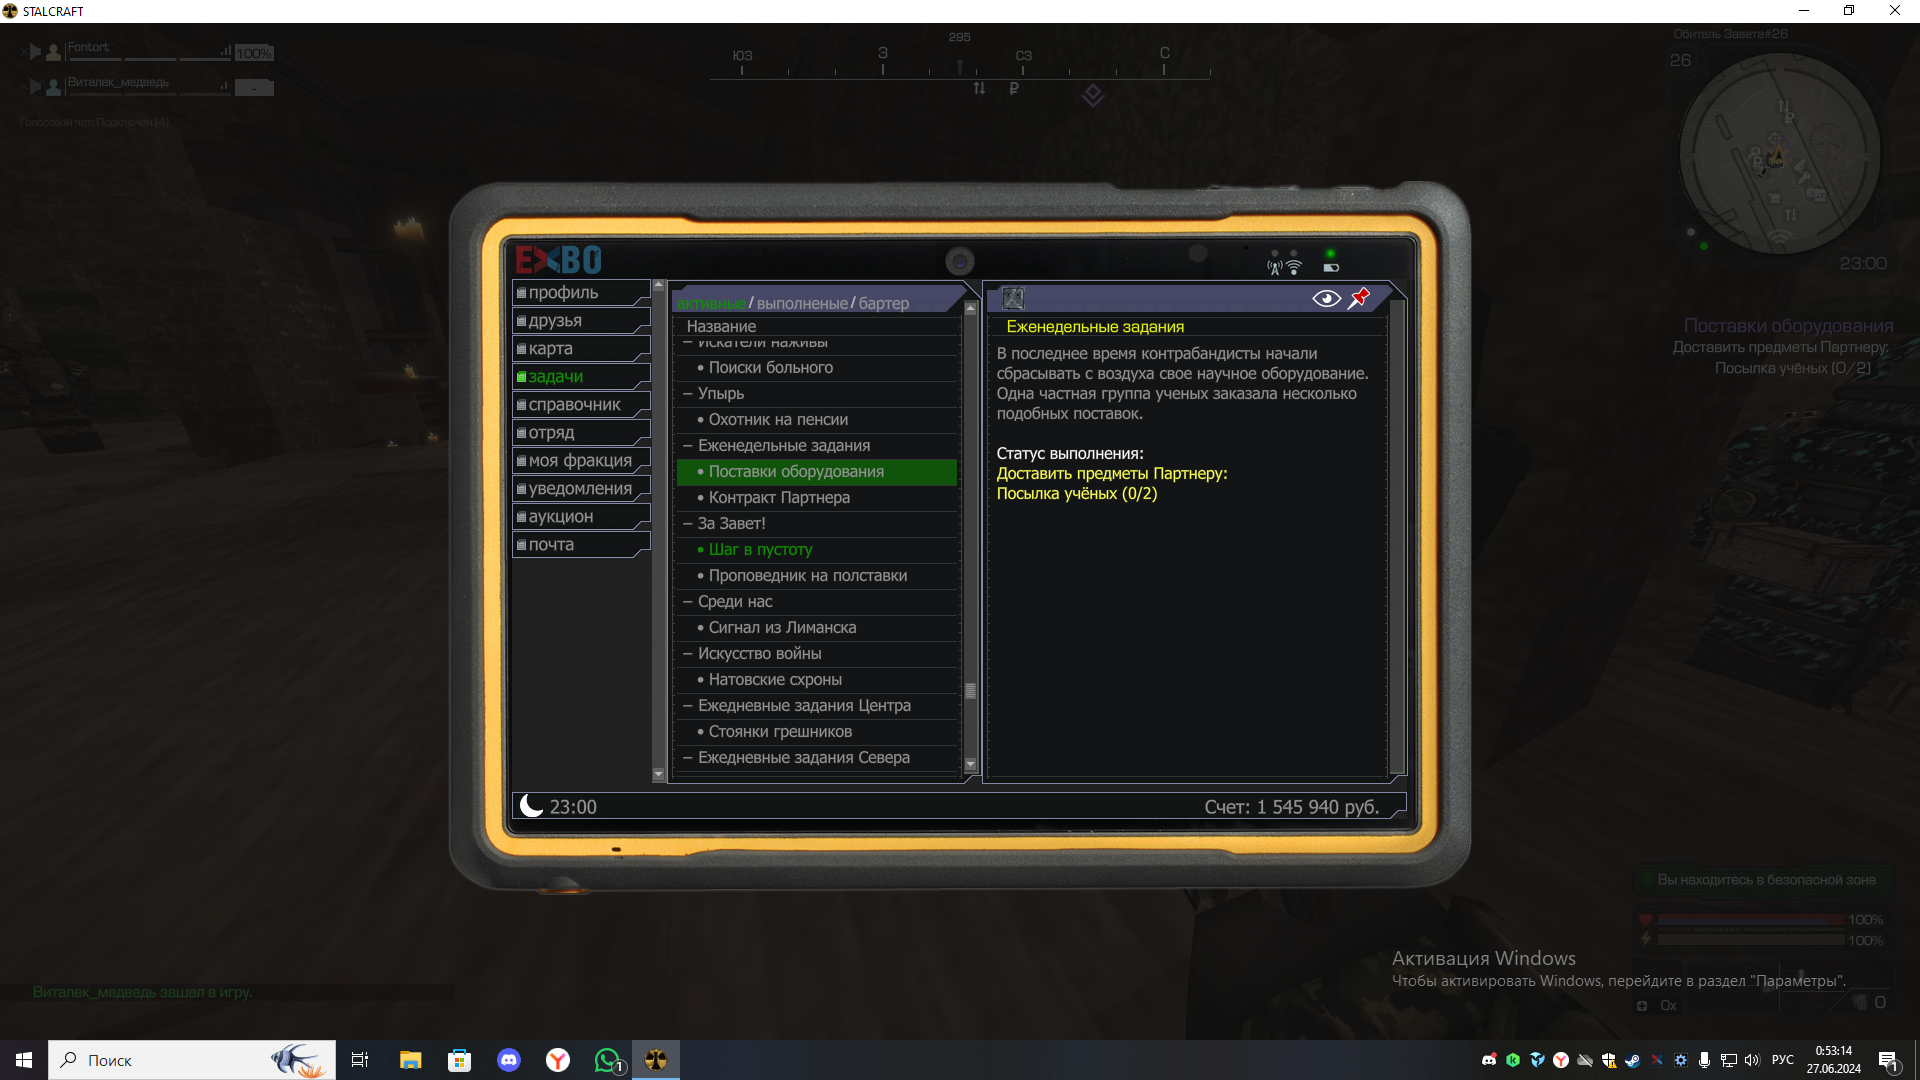Open the почта section
This screenshot has width=1920, height=1080.
581,544
